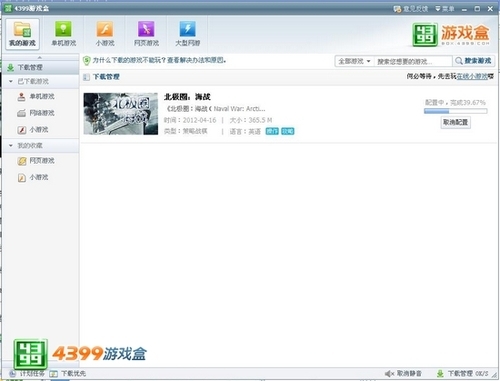The image size is (500, 381).
Task: Click the sidebar scroll-up arrow
Action: [x=40, y=57]
